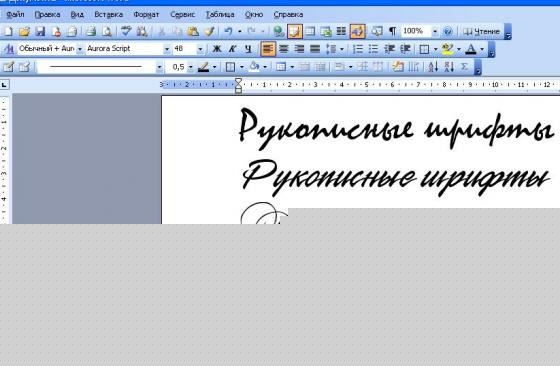
Task: Sort table ascending
Action: click(x=433, y=67)
